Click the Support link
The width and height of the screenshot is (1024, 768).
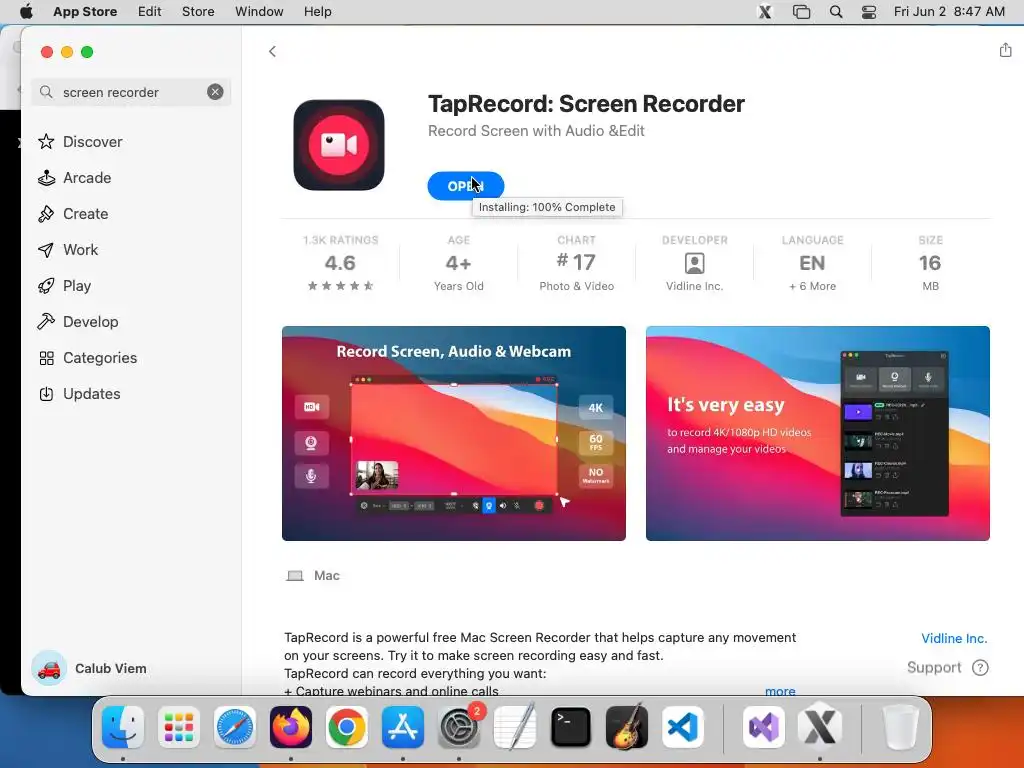934,667
